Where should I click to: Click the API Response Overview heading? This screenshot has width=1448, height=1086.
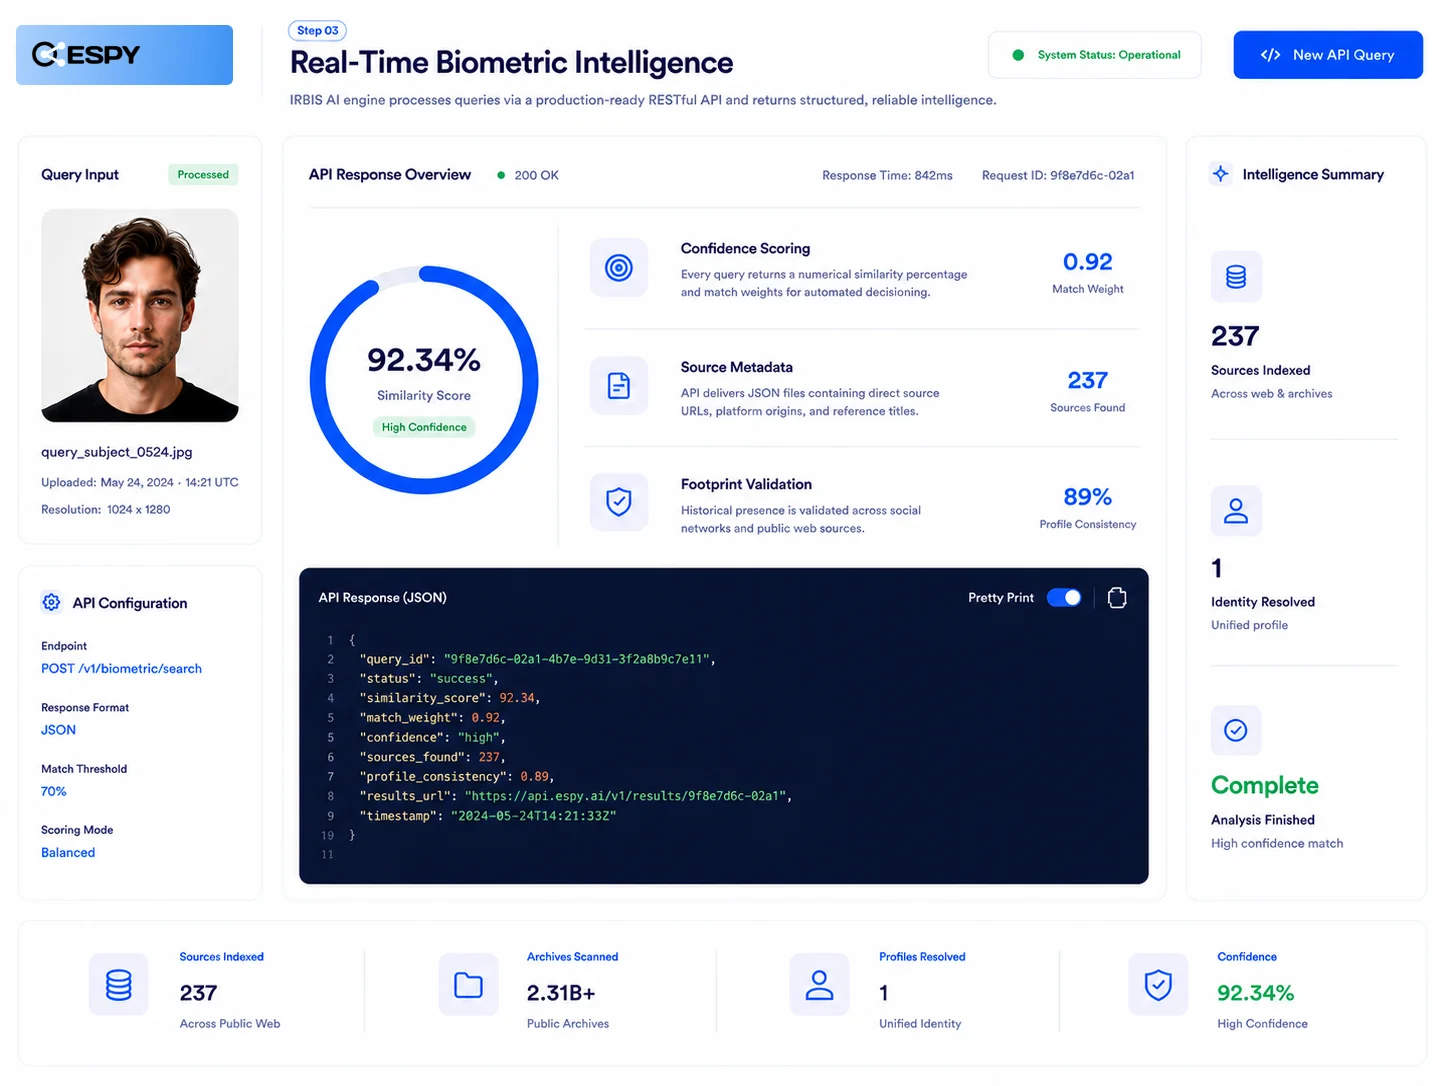tap(390, 174)
